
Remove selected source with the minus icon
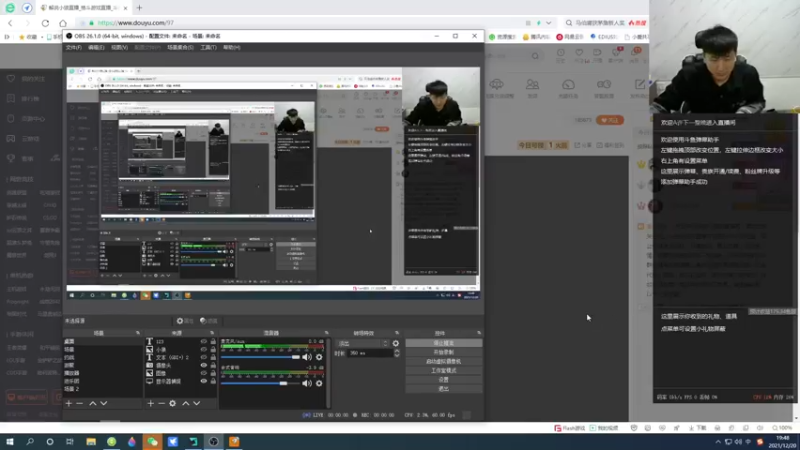coord(161,404)
